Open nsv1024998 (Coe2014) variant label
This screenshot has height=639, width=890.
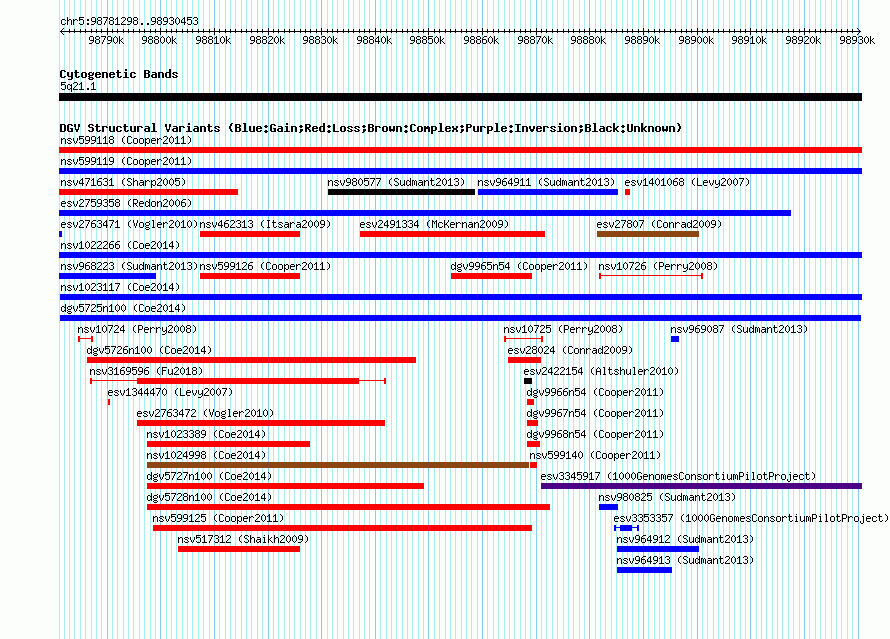[207, 455]
